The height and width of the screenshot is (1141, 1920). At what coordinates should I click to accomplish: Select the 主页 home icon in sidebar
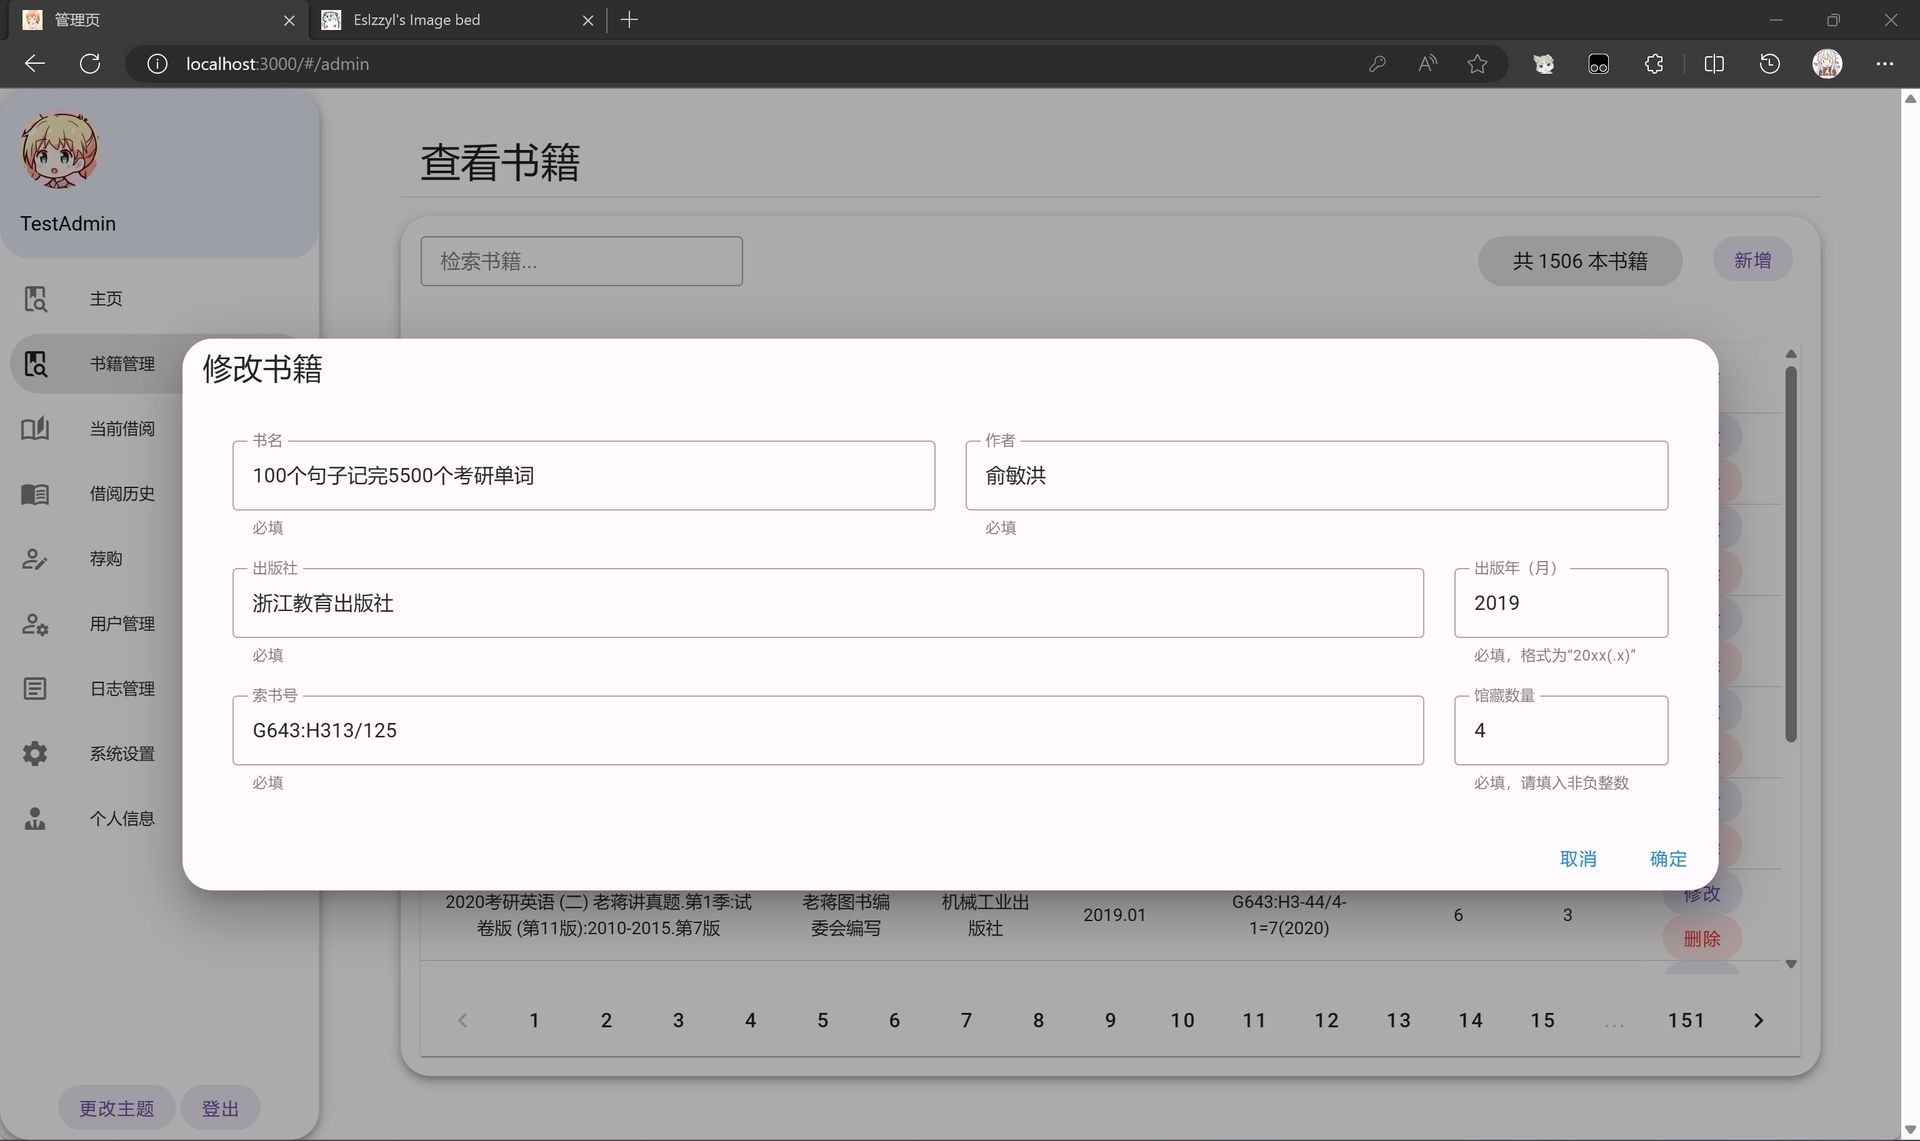coord(35,298)
